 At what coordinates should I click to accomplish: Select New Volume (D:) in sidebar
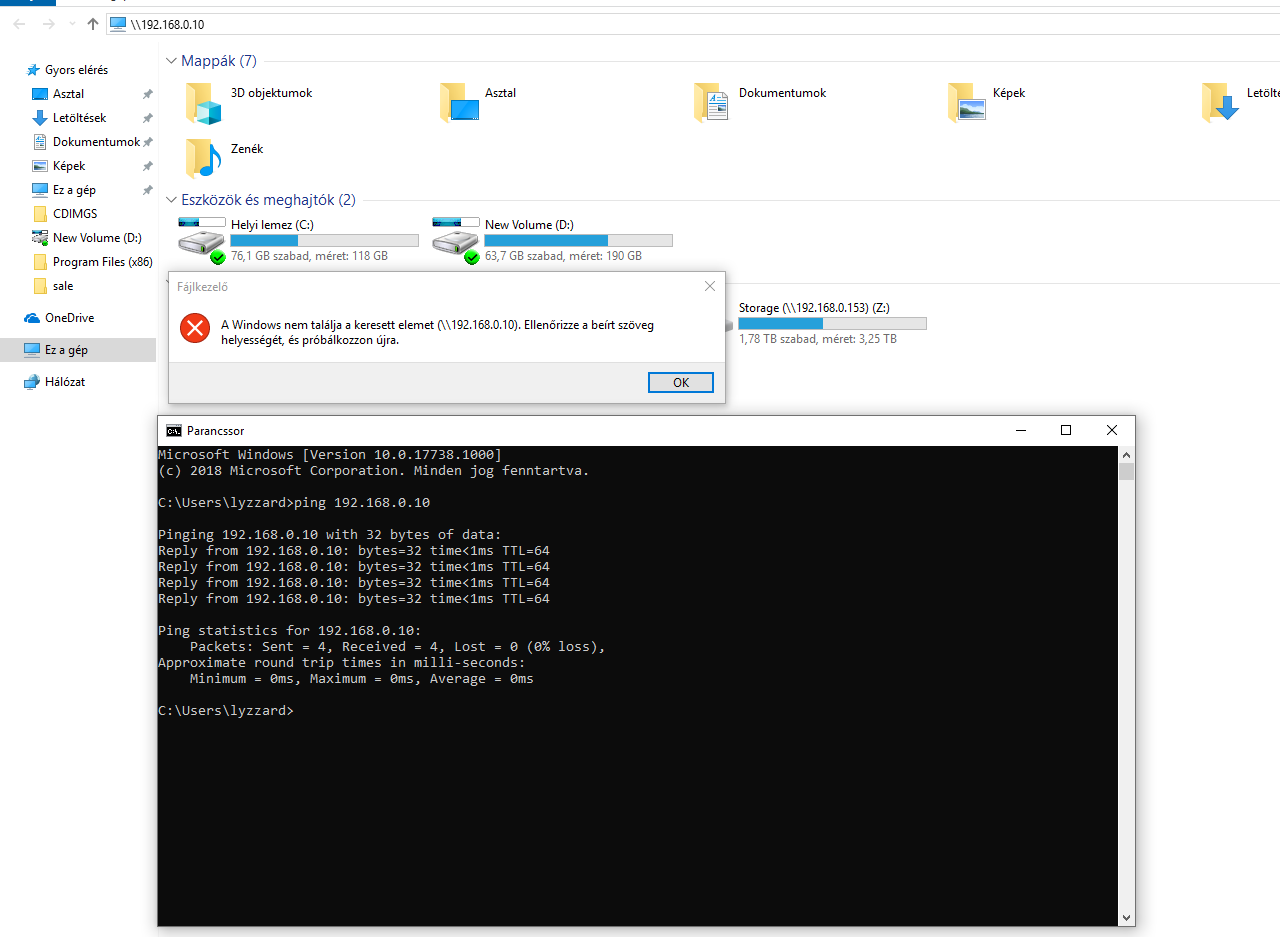click(x=98, y=238)
